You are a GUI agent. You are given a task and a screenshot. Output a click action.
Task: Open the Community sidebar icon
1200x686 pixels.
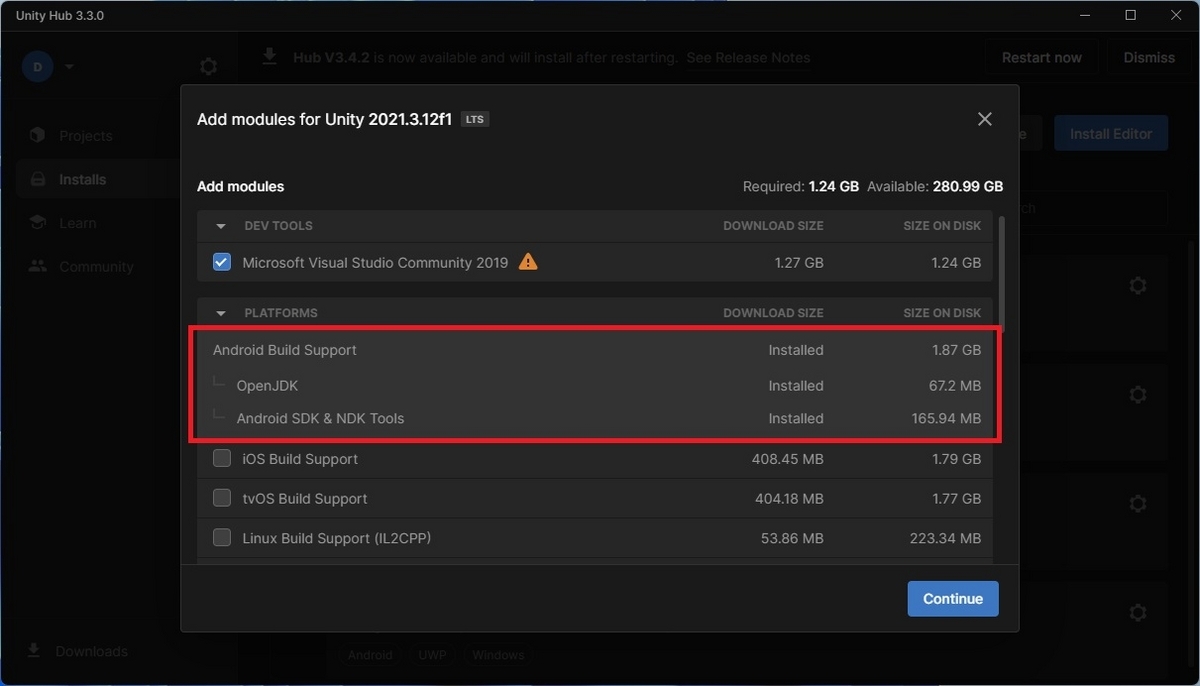tap(38, 266)
